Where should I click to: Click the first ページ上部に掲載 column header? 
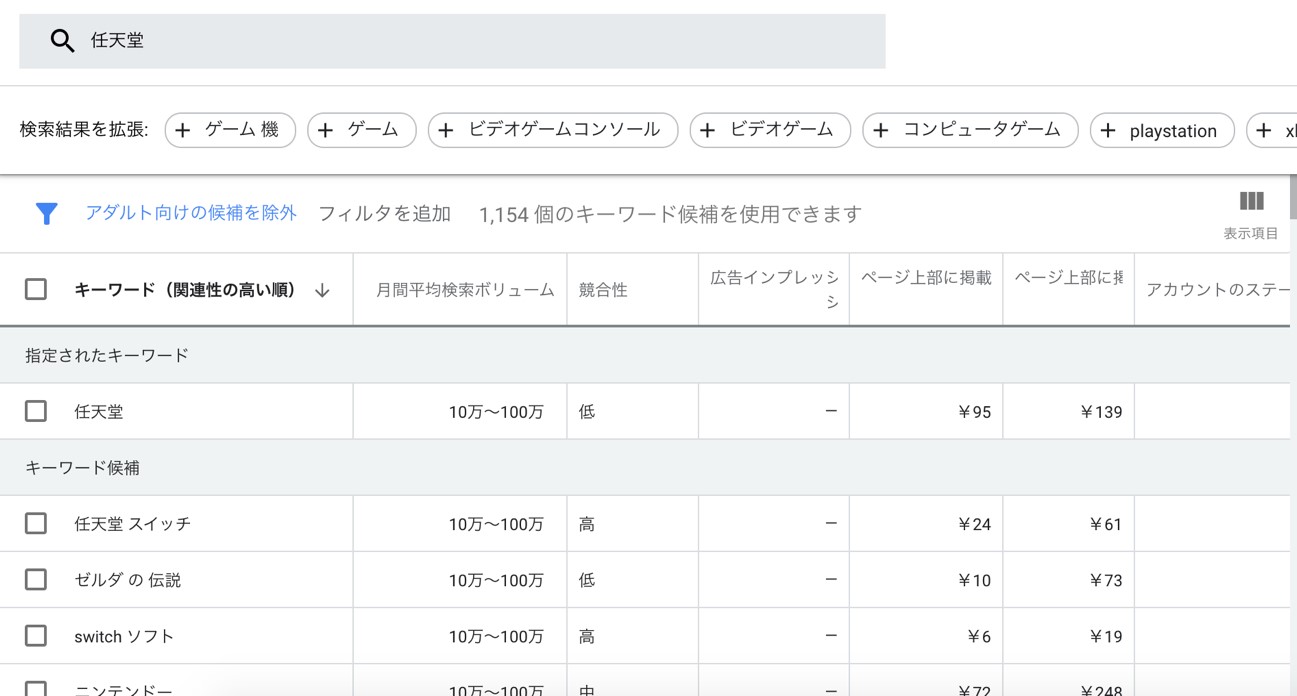point(926,278)
